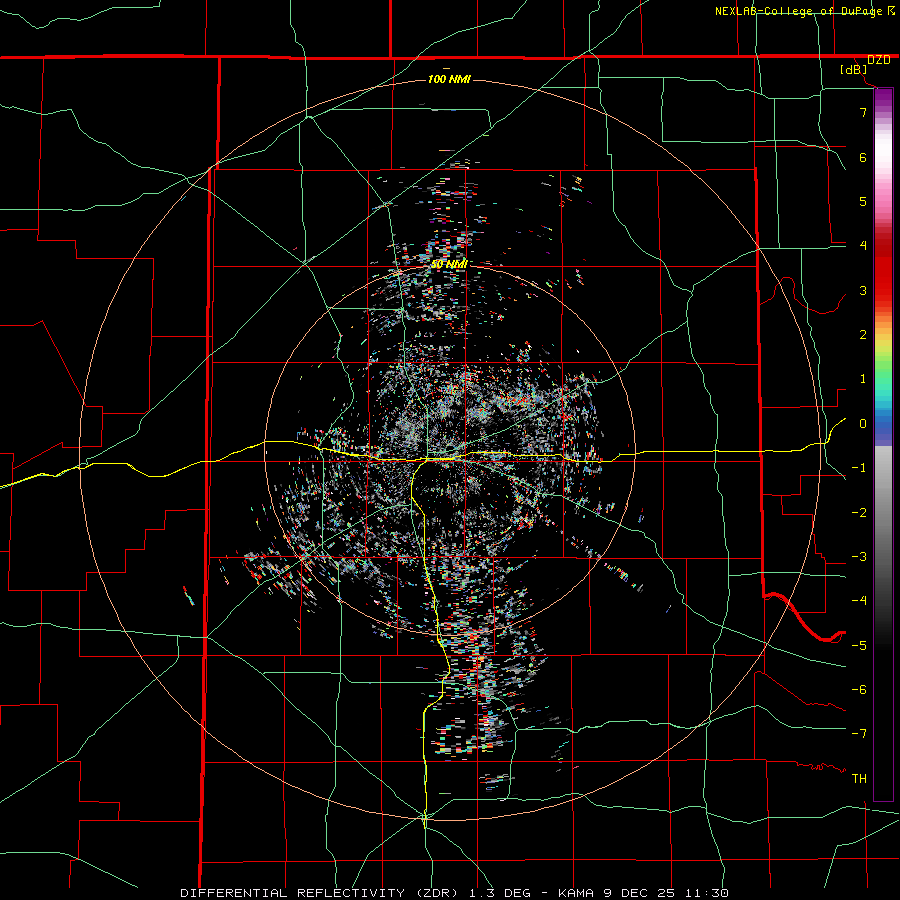900x900 pixels.
Task: Click the "50 NMI" range ring label
Action: [x=449, y=264]
